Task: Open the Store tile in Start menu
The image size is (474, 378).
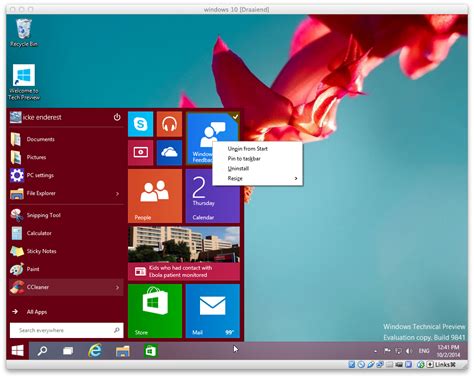Action: [155, 311]
